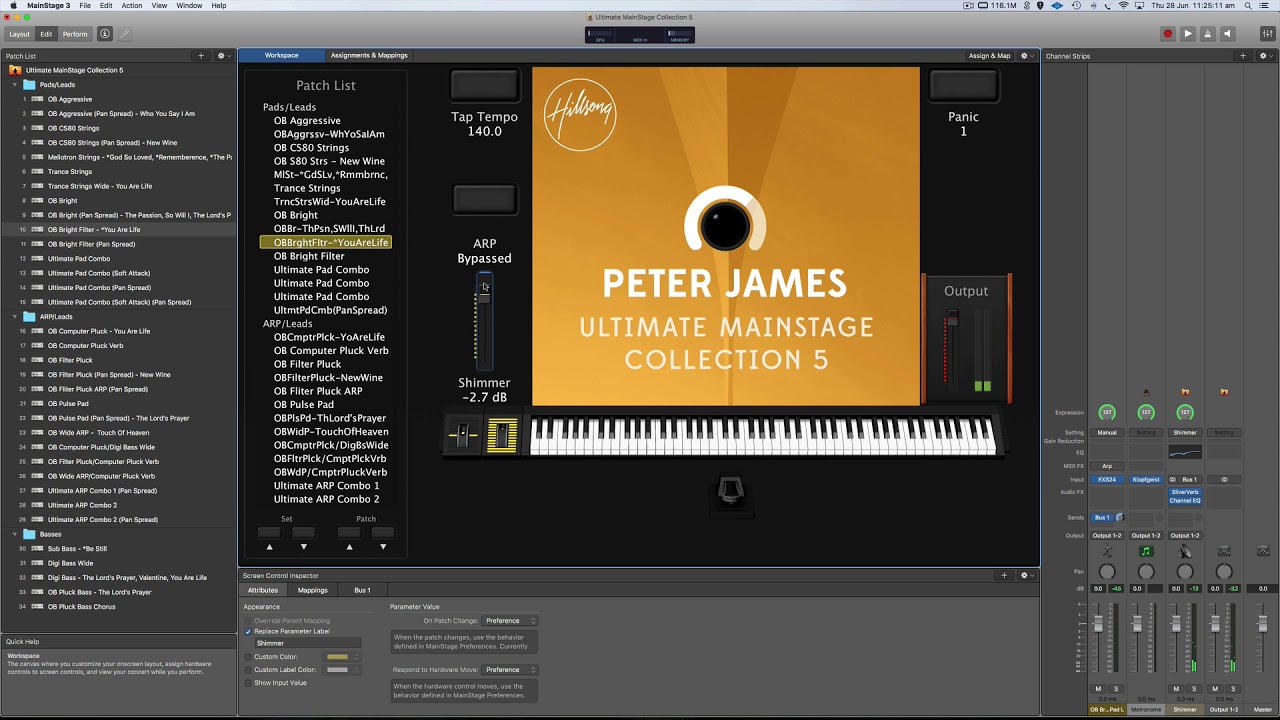Image resolution: width=1280 pixels, height=720 pixels.
Task: Collapse the Basses folder
Action: [x=15, y=534]
